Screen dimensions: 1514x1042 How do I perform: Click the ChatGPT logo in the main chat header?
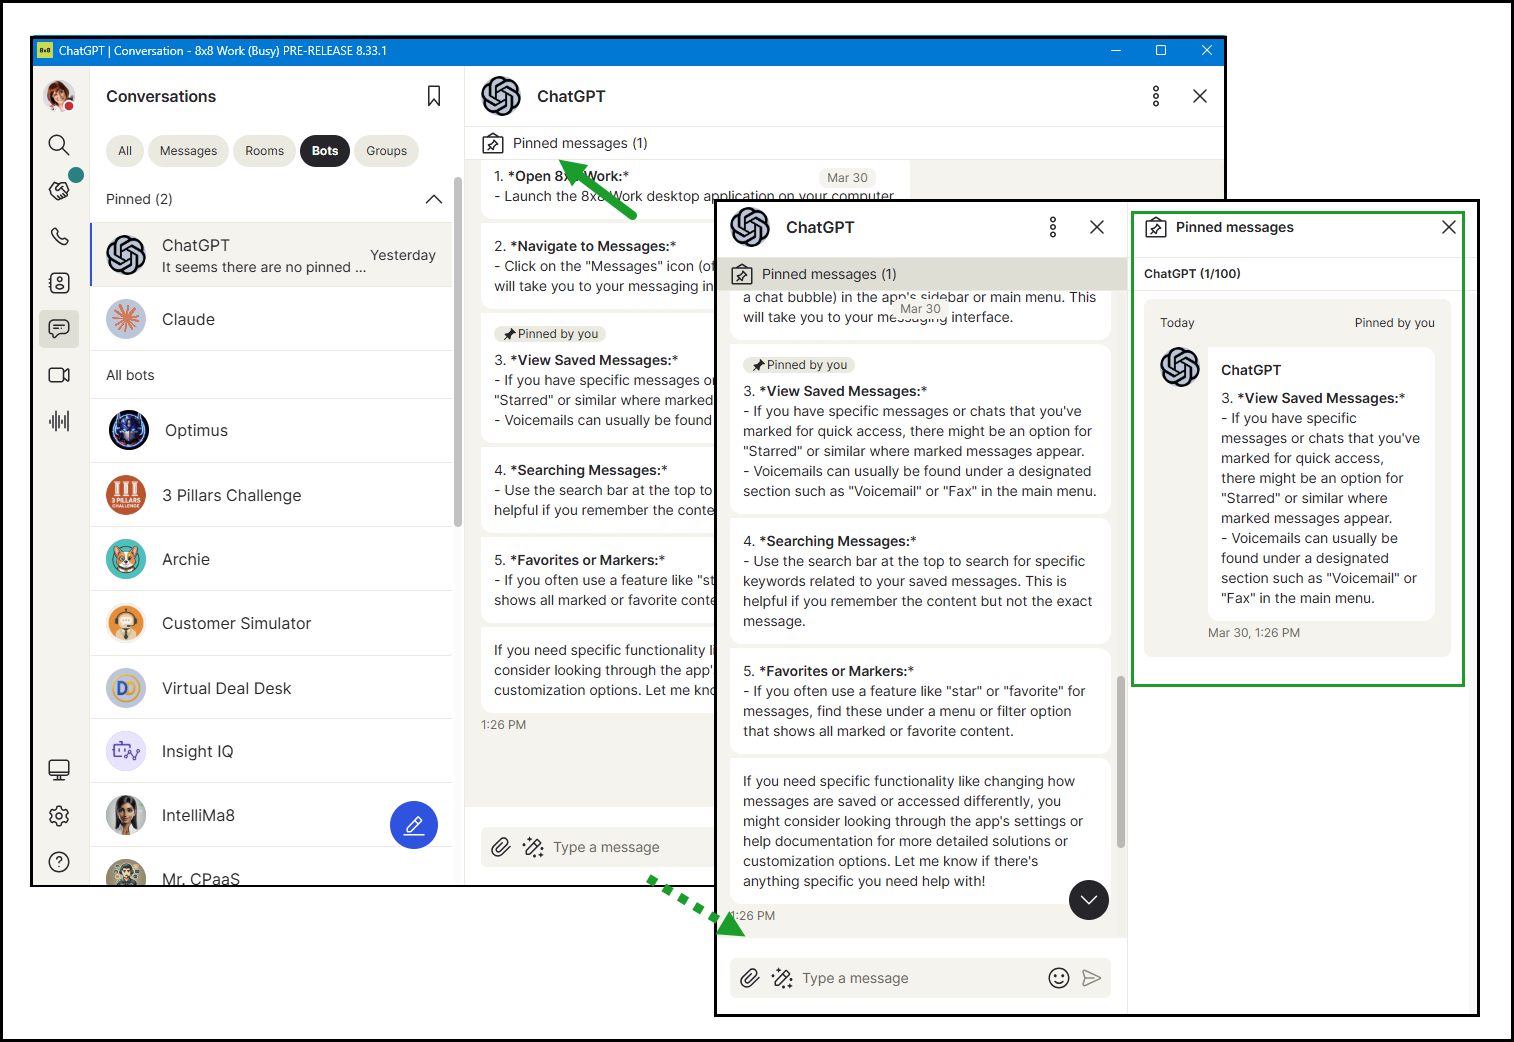(x=501, y=96)
